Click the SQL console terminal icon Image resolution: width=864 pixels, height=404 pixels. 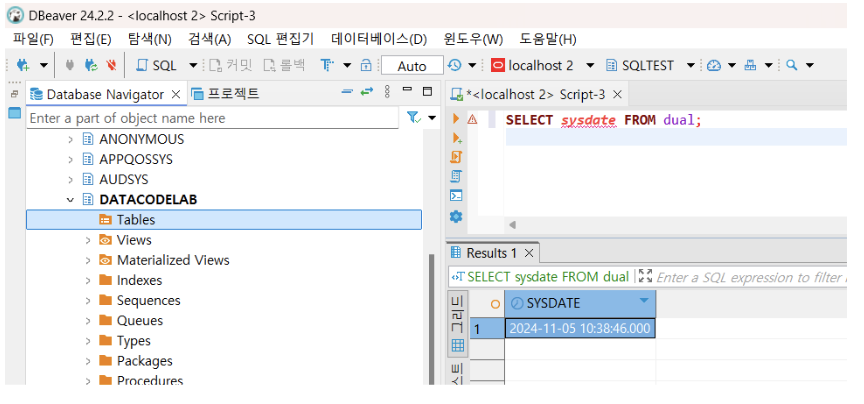(x=456, y=196)
